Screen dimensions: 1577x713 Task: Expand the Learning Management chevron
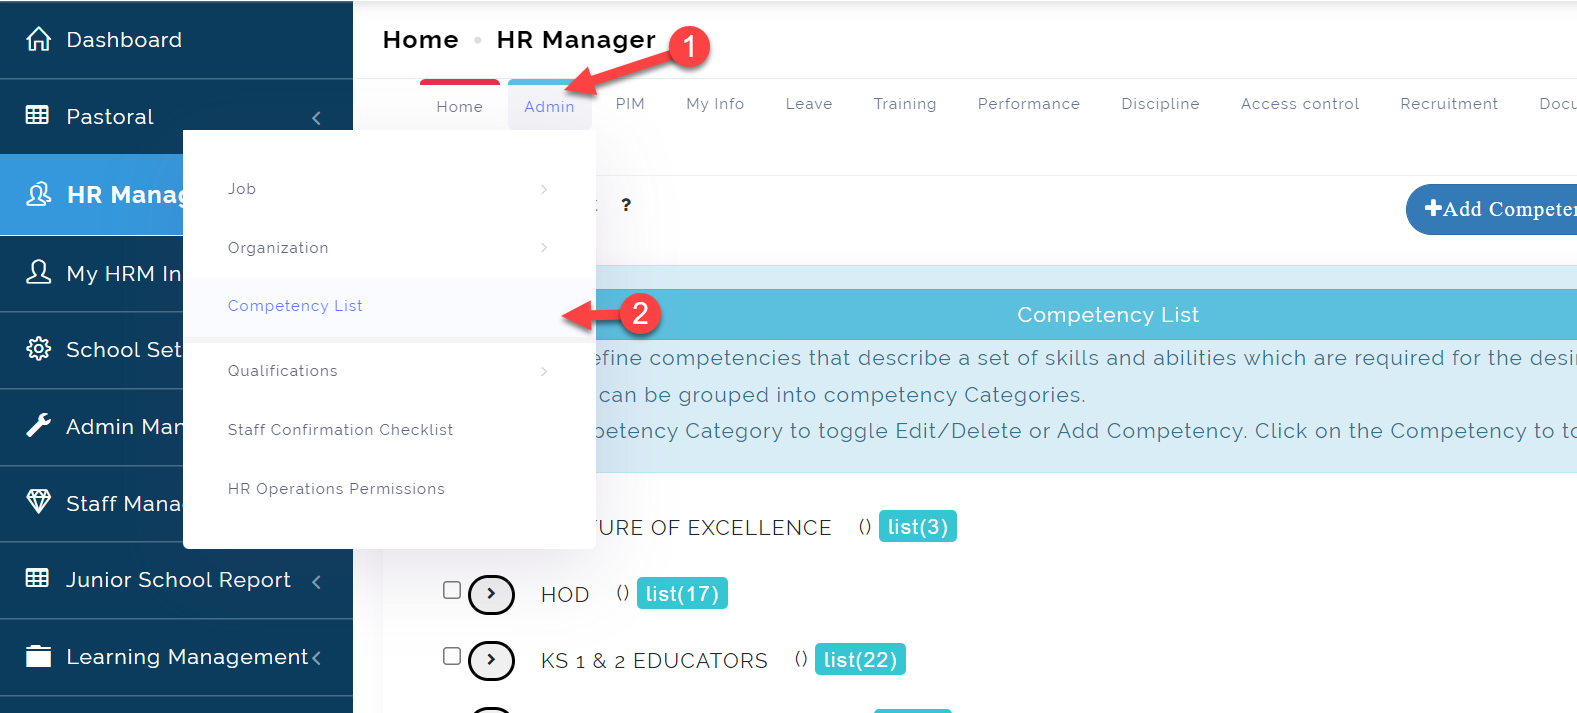click(316, 658)
